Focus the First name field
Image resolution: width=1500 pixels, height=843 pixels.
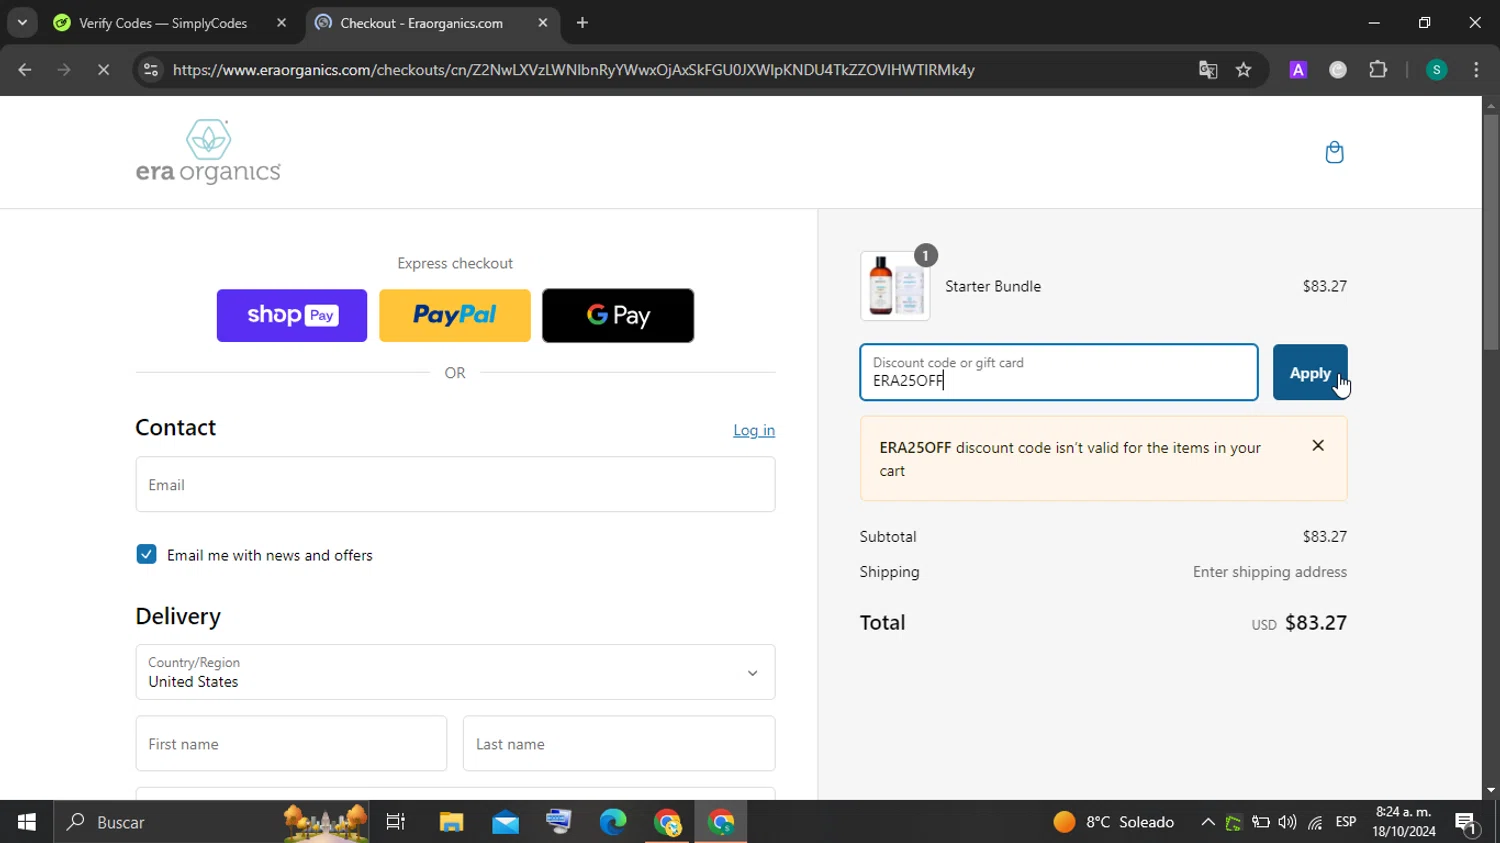291,744
